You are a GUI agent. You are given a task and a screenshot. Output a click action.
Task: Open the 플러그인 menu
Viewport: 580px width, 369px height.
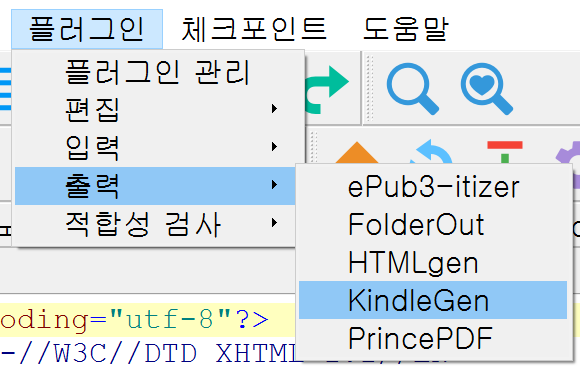87,29
